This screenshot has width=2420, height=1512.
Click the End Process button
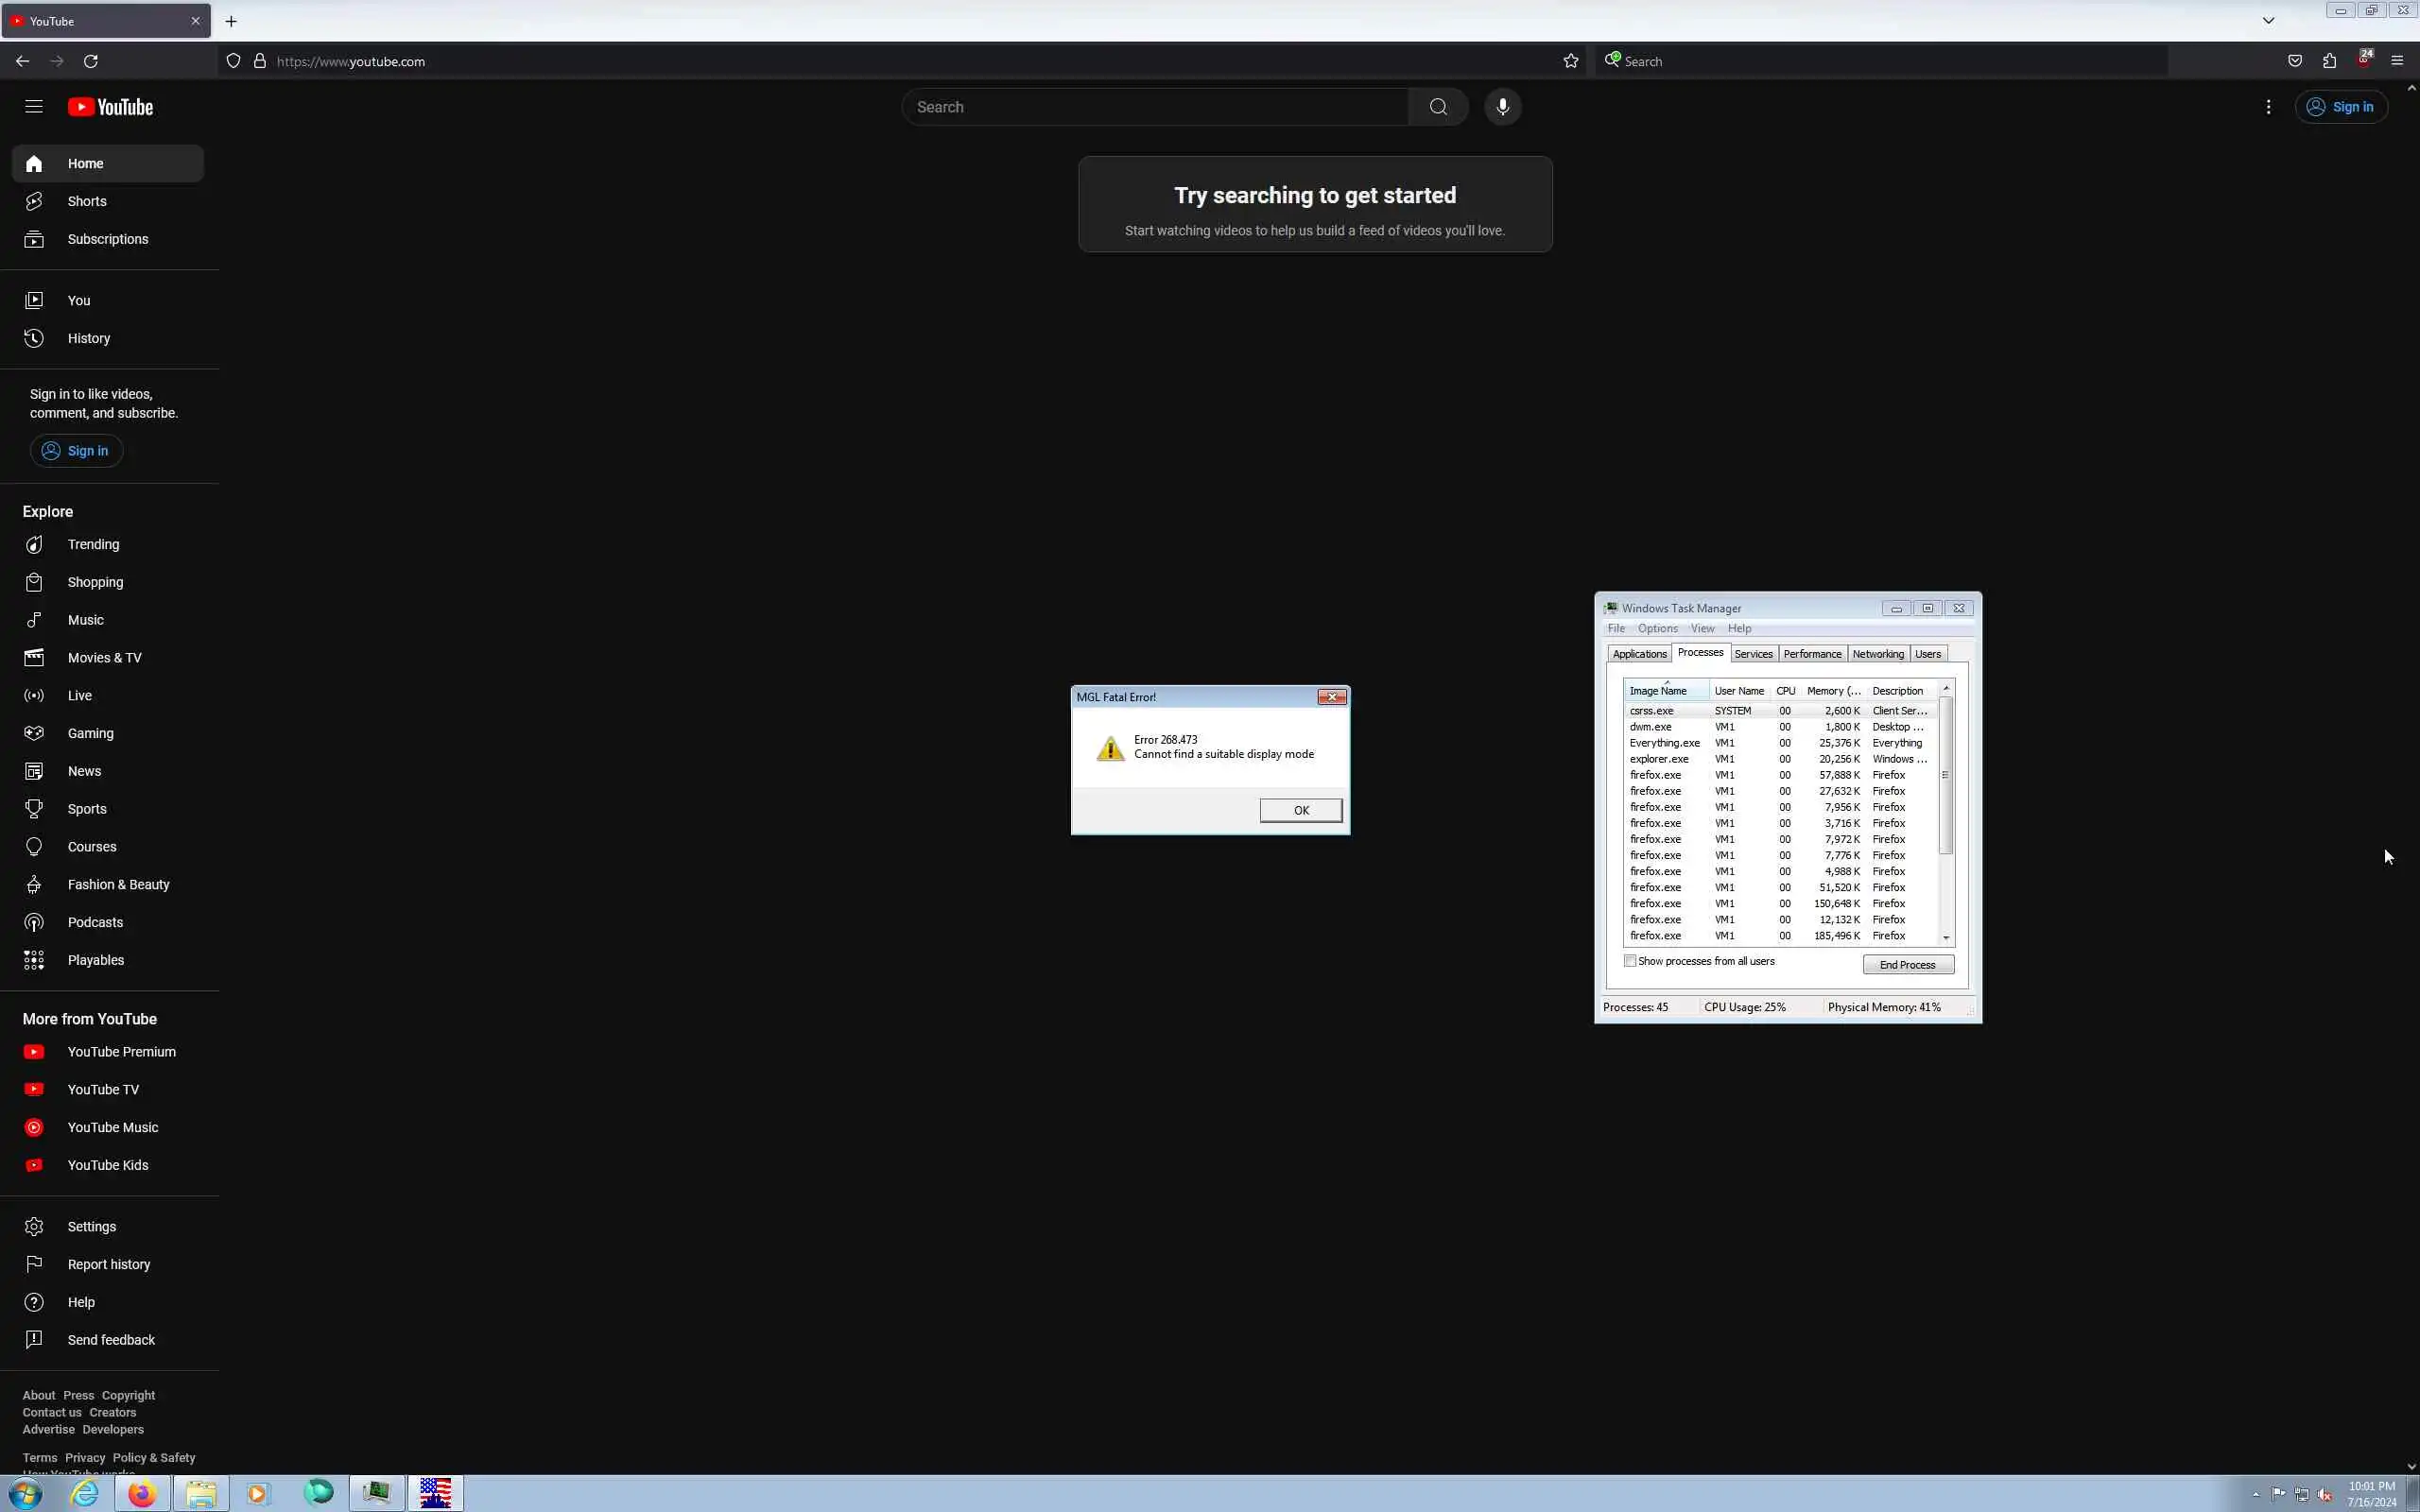click(1907, 965)
